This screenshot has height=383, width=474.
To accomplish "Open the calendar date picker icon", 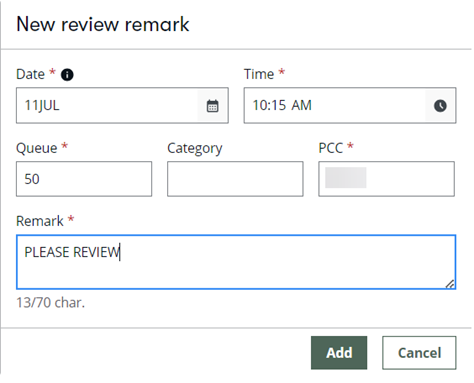I will (x=212, y=106).
